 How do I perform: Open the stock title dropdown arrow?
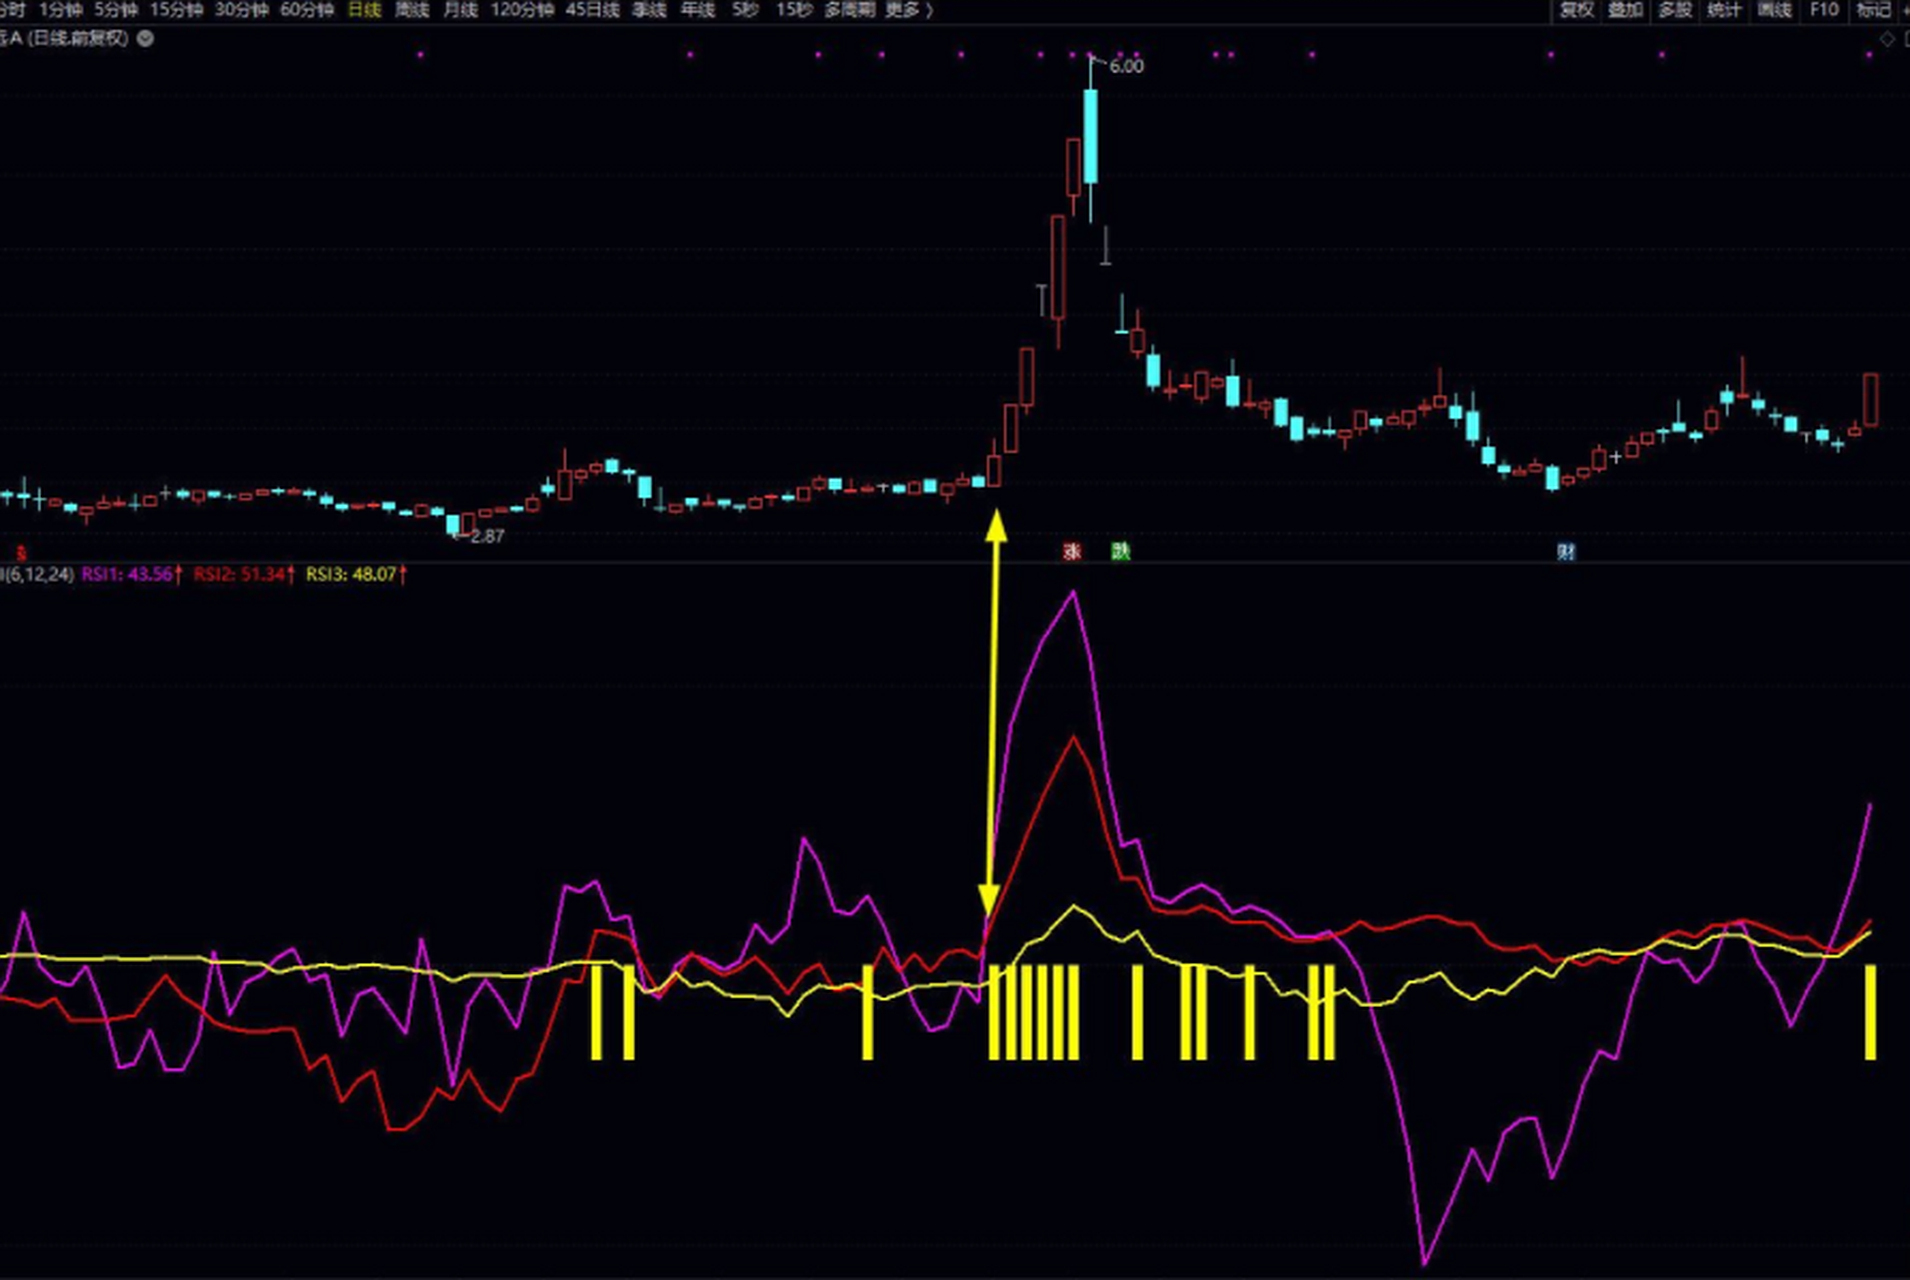[145, 39]
